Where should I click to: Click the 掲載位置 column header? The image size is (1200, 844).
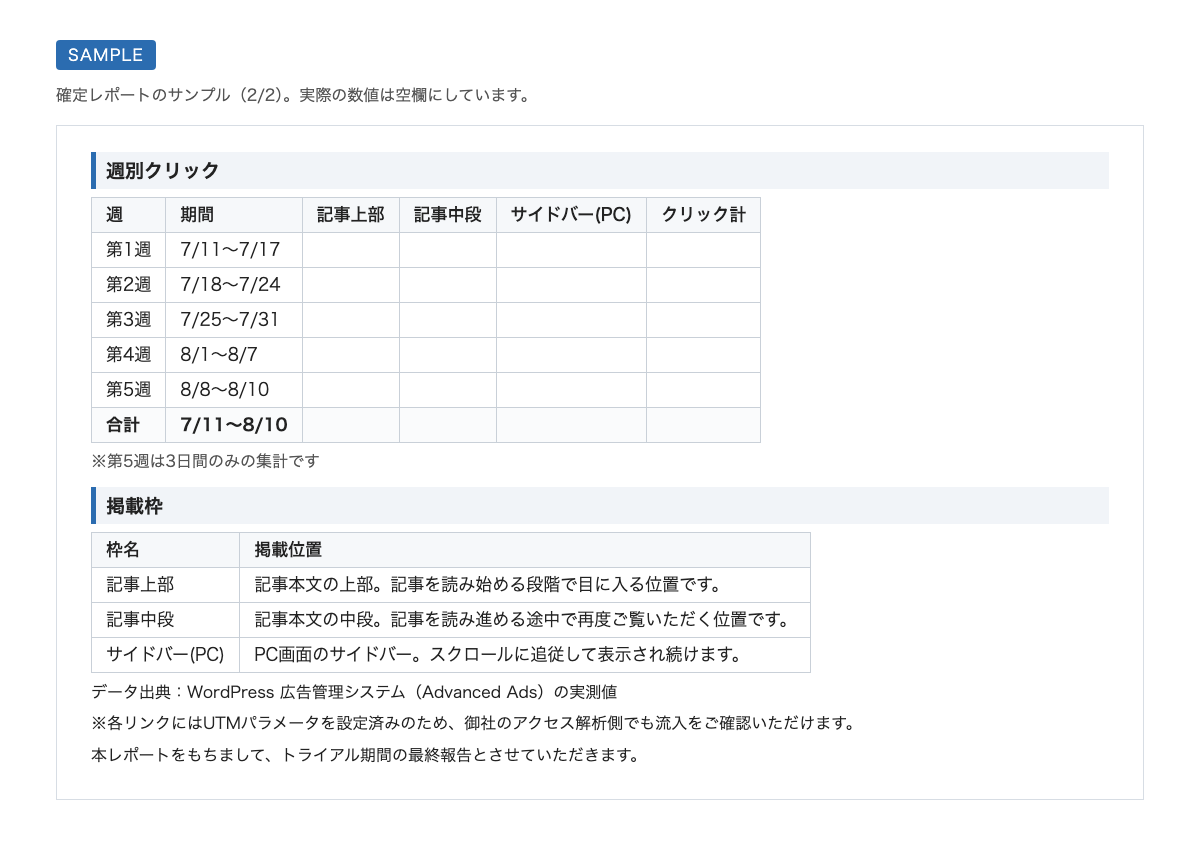click(x=525, y=550)
